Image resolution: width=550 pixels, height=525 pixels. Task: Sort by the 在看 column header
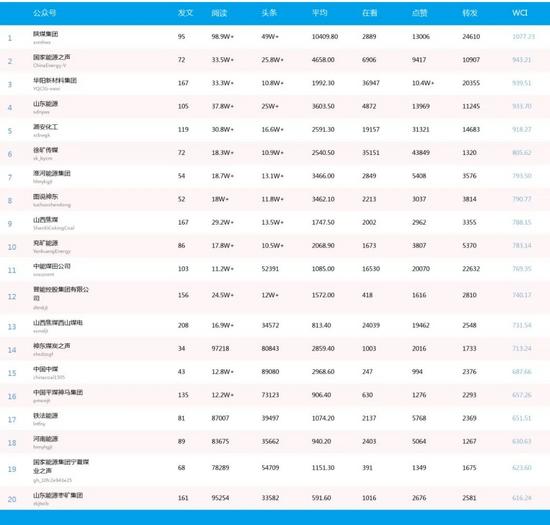(370, 13)
